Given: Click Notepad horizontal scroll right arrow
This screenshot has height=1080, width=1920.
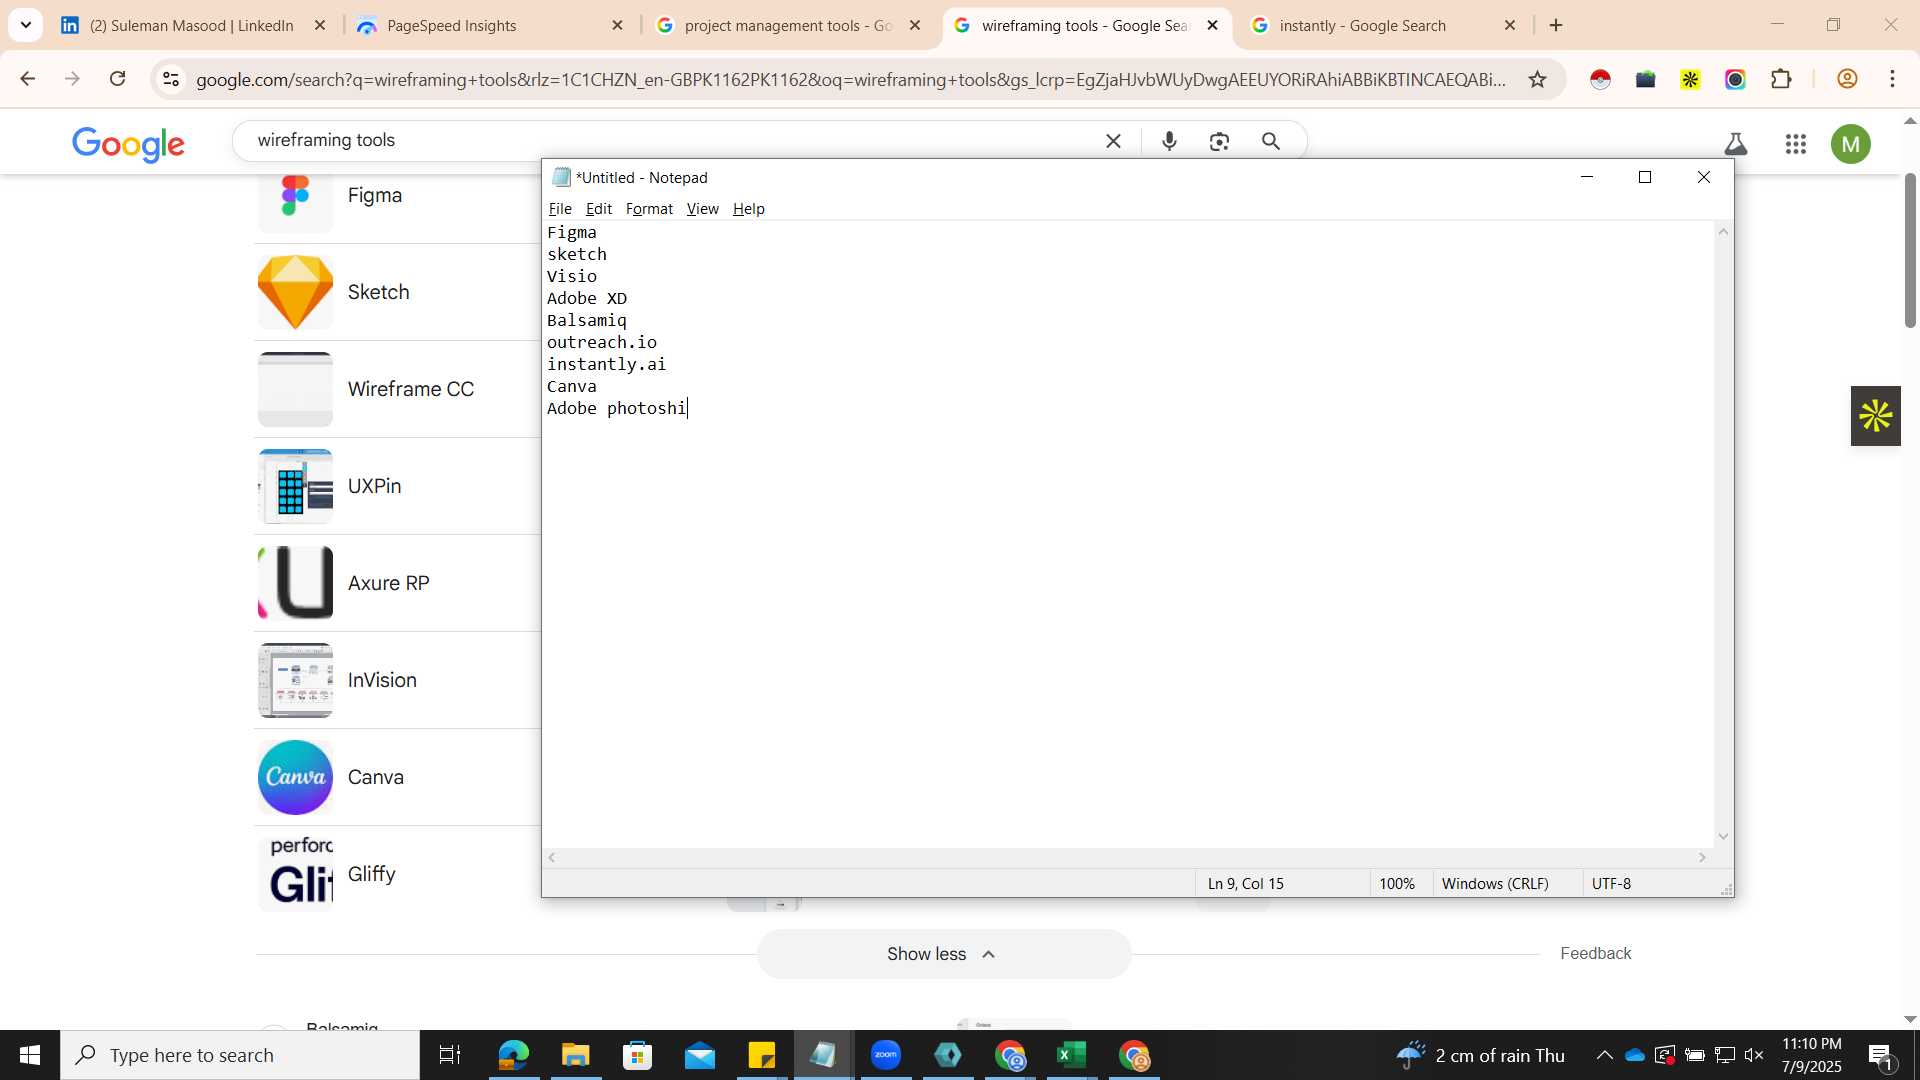Looking at the screenshot, I should 1702,858.
